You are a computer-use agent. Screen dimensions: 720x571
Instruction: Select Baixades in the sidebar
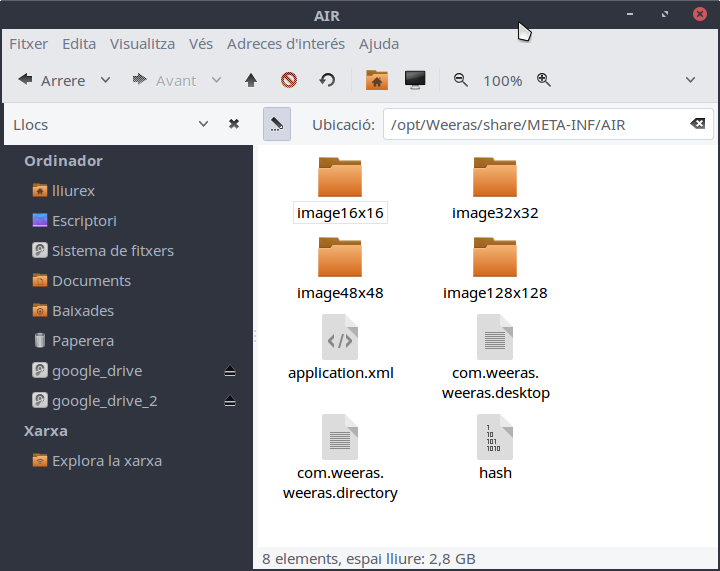[82, 311]
